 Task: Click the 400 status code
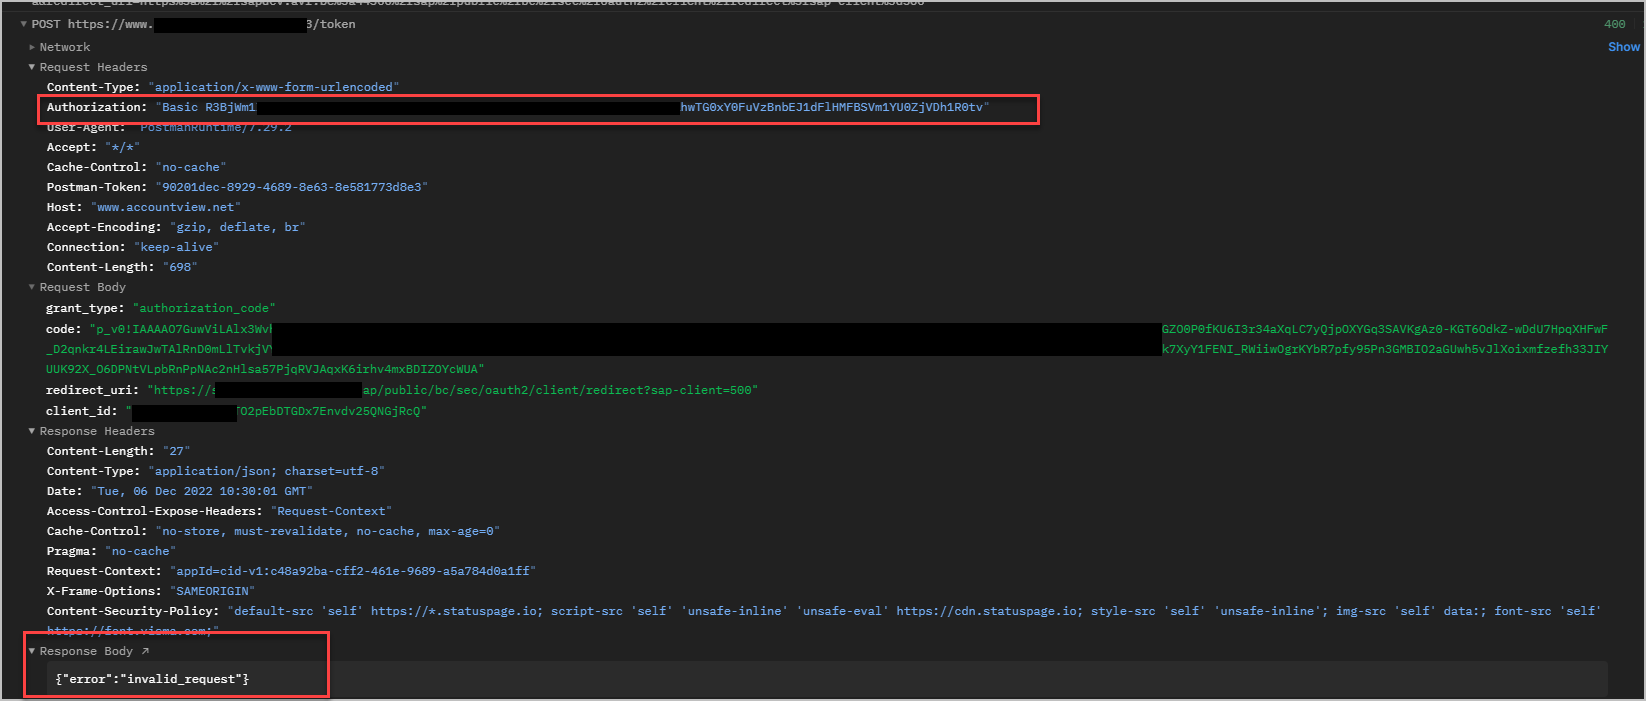point(1614,24)
